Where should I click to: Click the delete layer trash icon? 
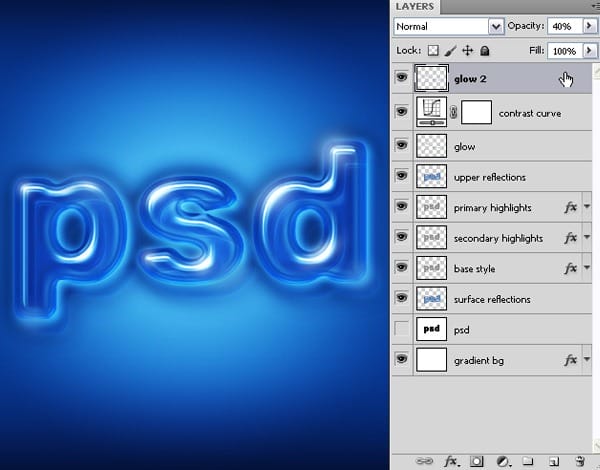(580, 461)
